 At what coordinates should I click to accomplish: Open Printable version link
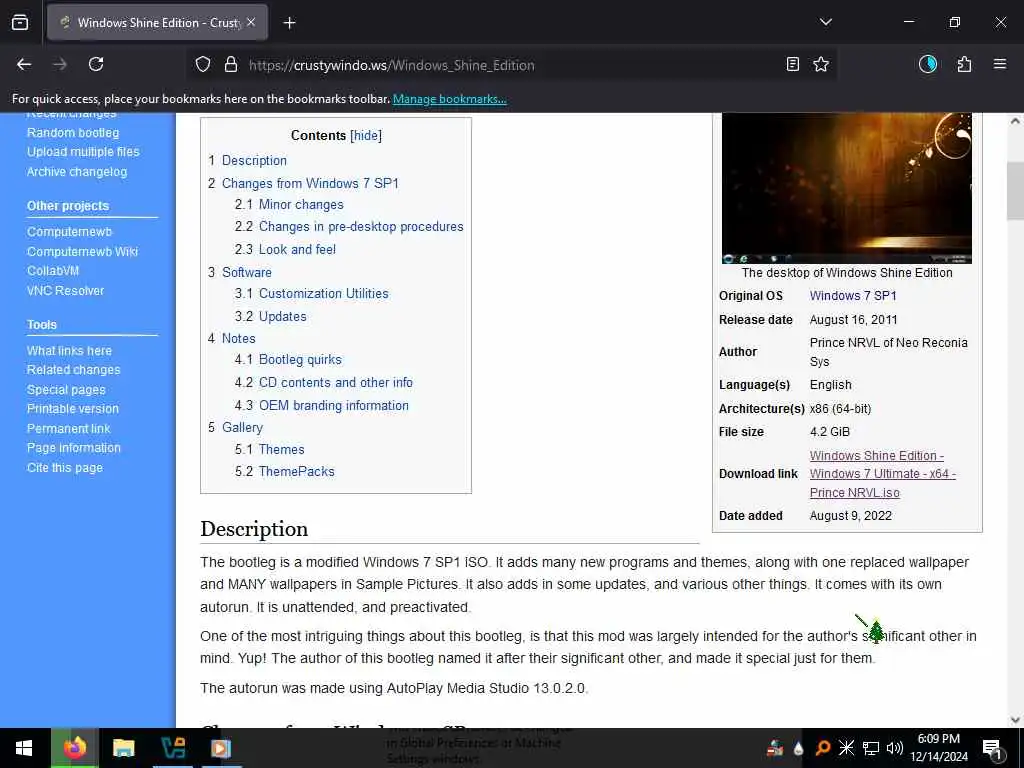[72, 409]
